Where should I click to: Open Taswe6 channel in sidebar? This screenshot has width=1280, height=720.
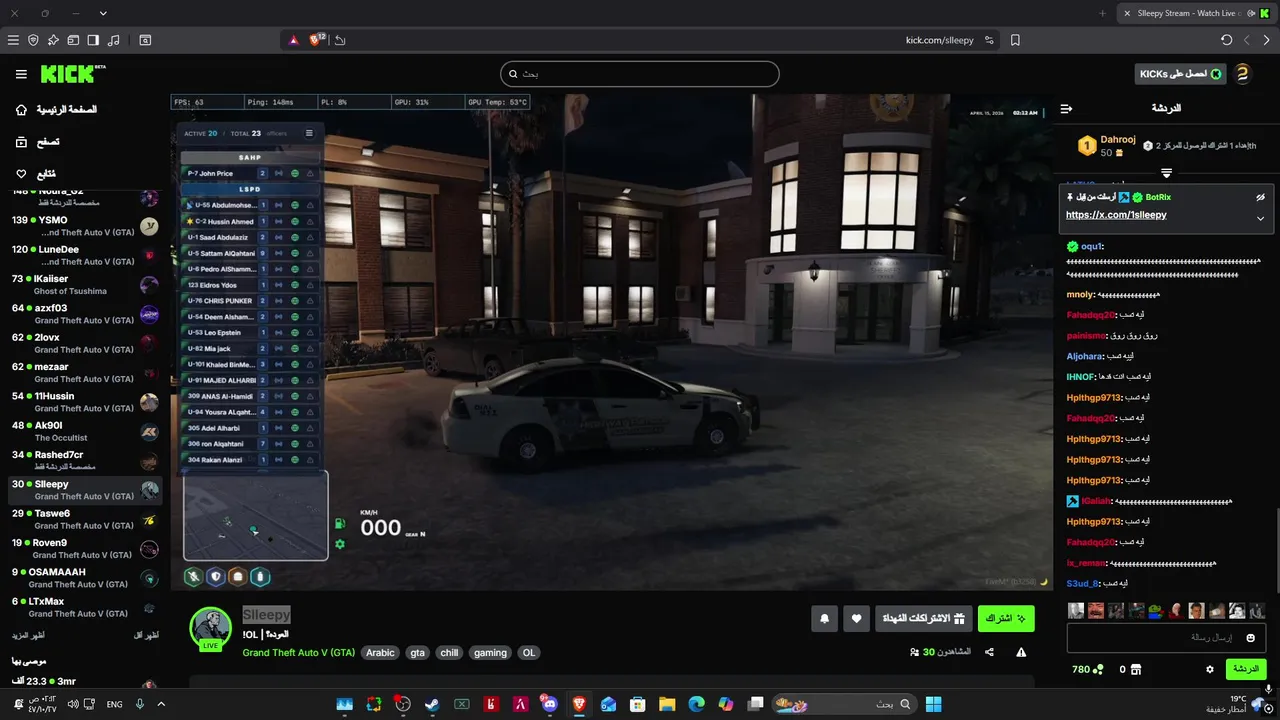click(x=85, y=519)
